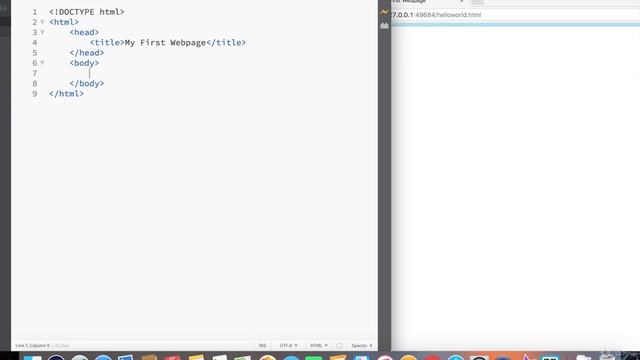
Task: Collapse the html tag on line 2
Action: [42, 22]
